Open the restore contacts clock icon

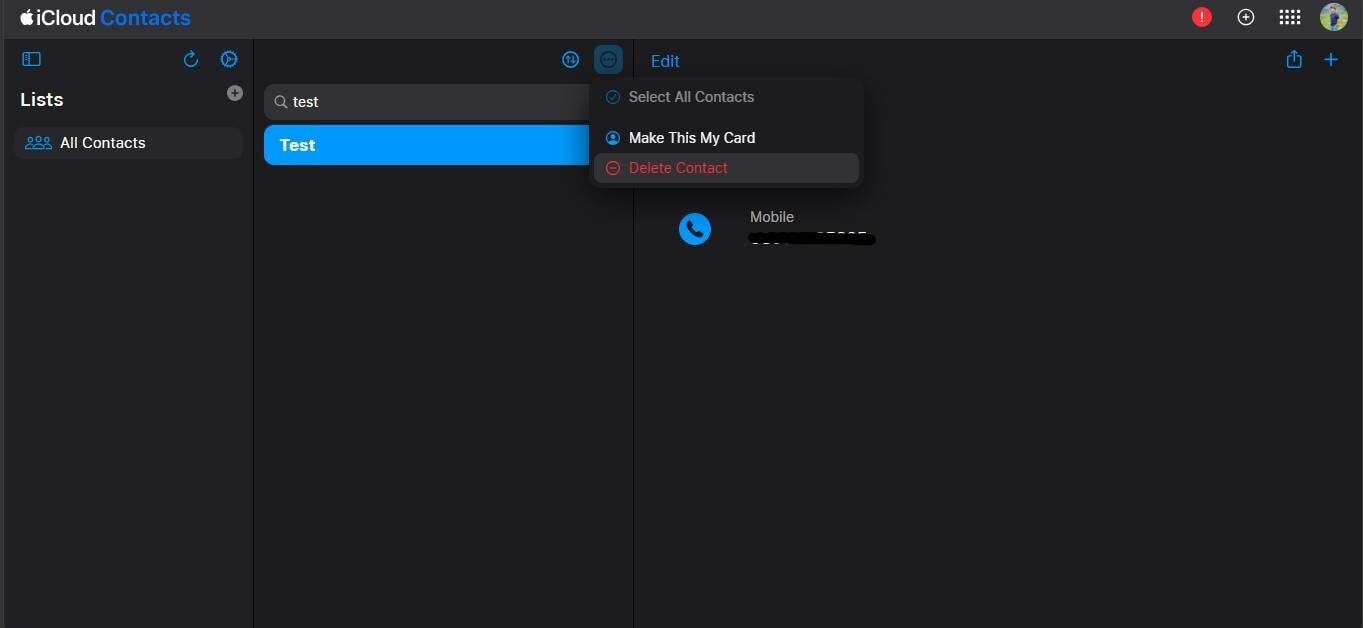point(229,59)
